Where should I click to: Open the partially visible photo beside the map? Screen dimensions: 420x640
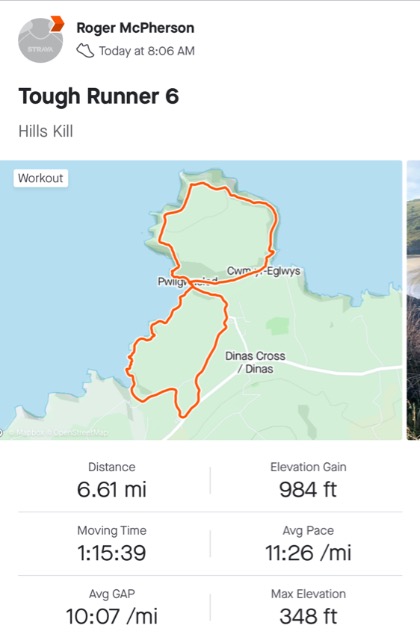coord(413,300)
